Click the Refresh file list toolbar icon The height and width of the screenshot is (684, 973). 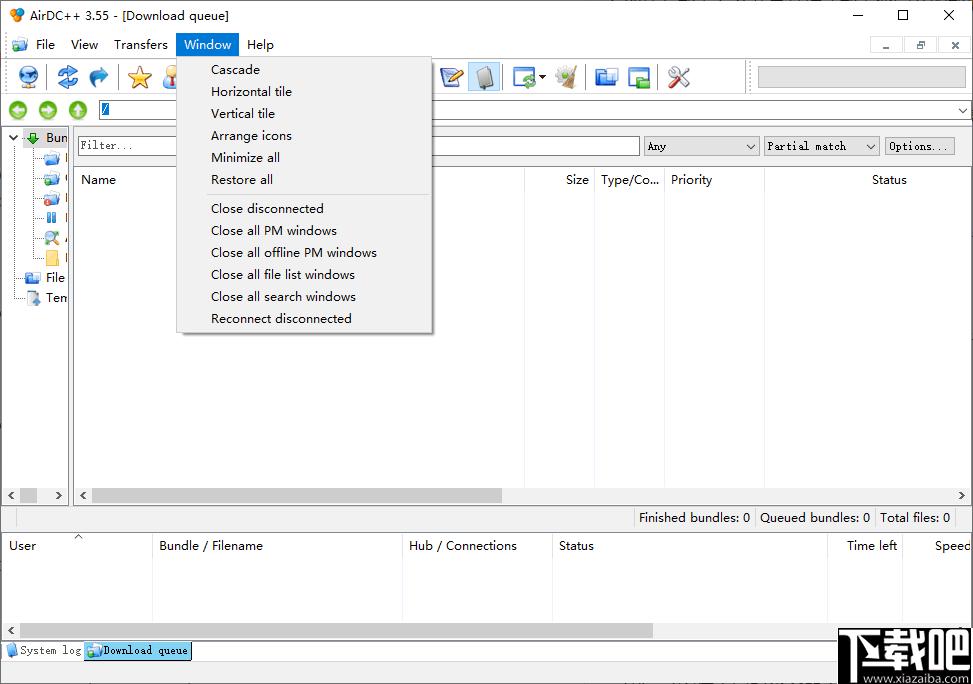[524, 77]
